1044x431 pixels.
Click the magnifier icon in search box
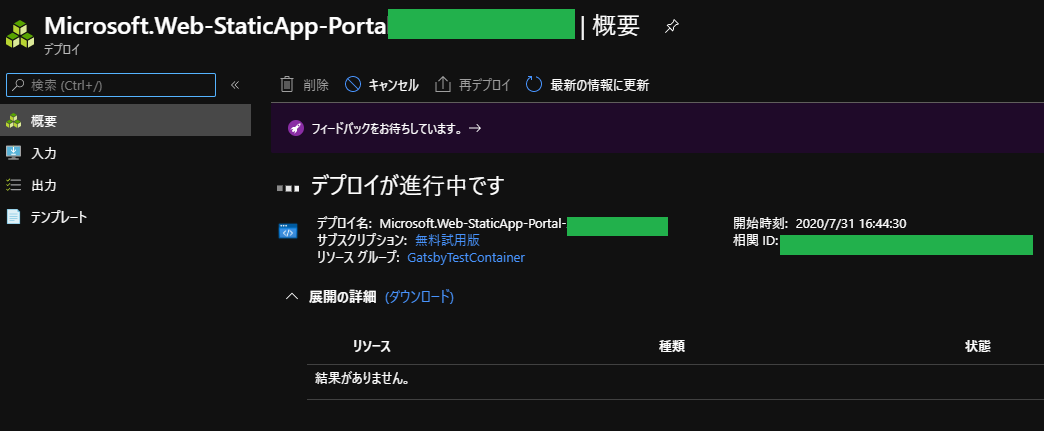[x=18, y=85]
